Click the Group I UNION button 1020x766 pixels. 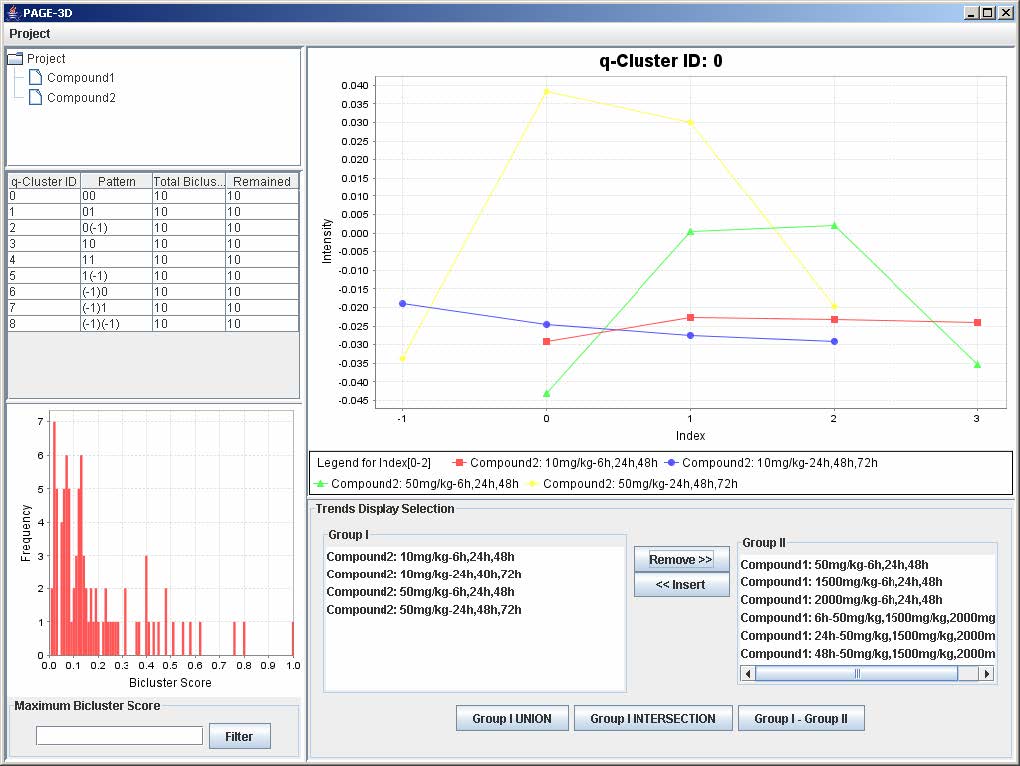[512, 719]
